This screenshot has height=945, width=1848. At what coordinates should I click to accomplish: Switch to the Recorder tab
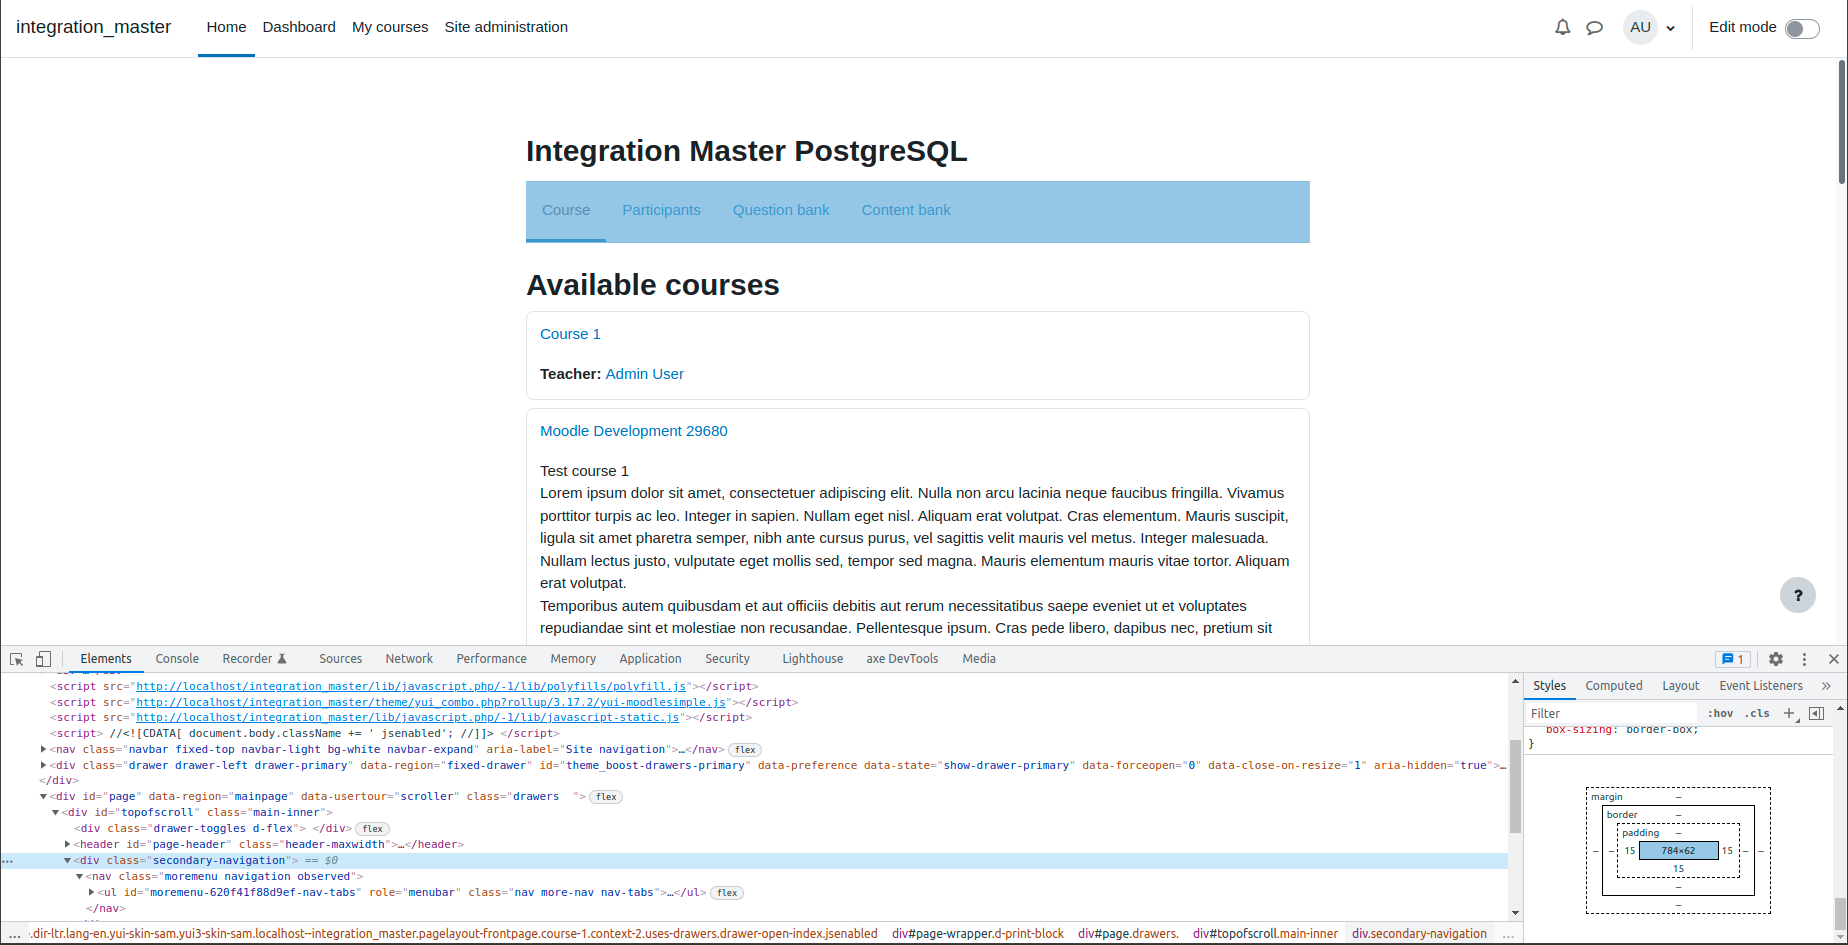254,659
